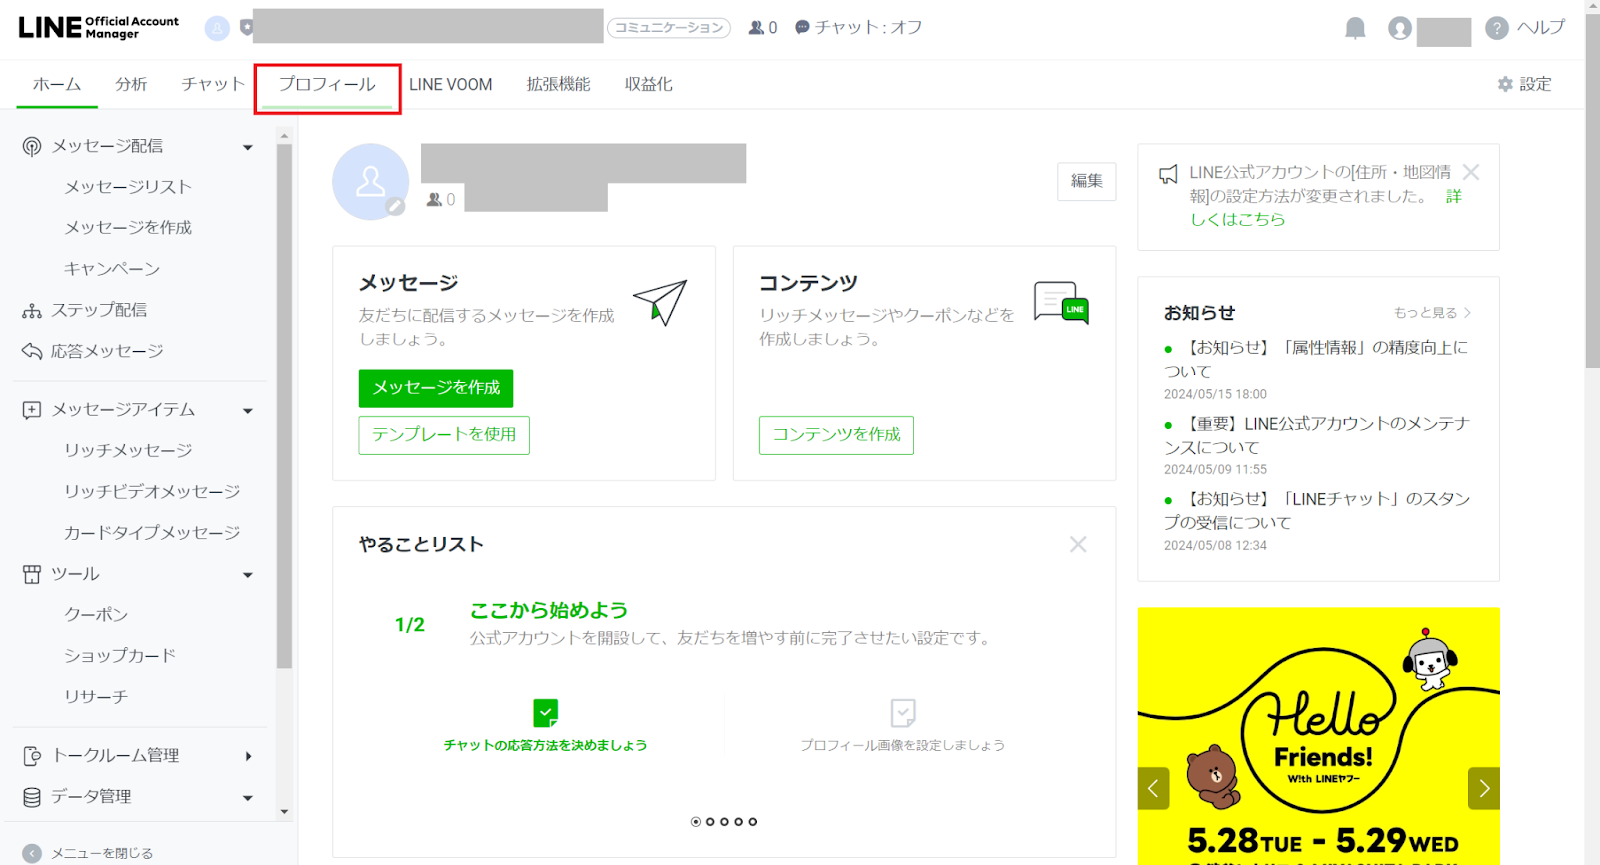Open the LINEチャット stamp announcement

tap(1316, 510)
